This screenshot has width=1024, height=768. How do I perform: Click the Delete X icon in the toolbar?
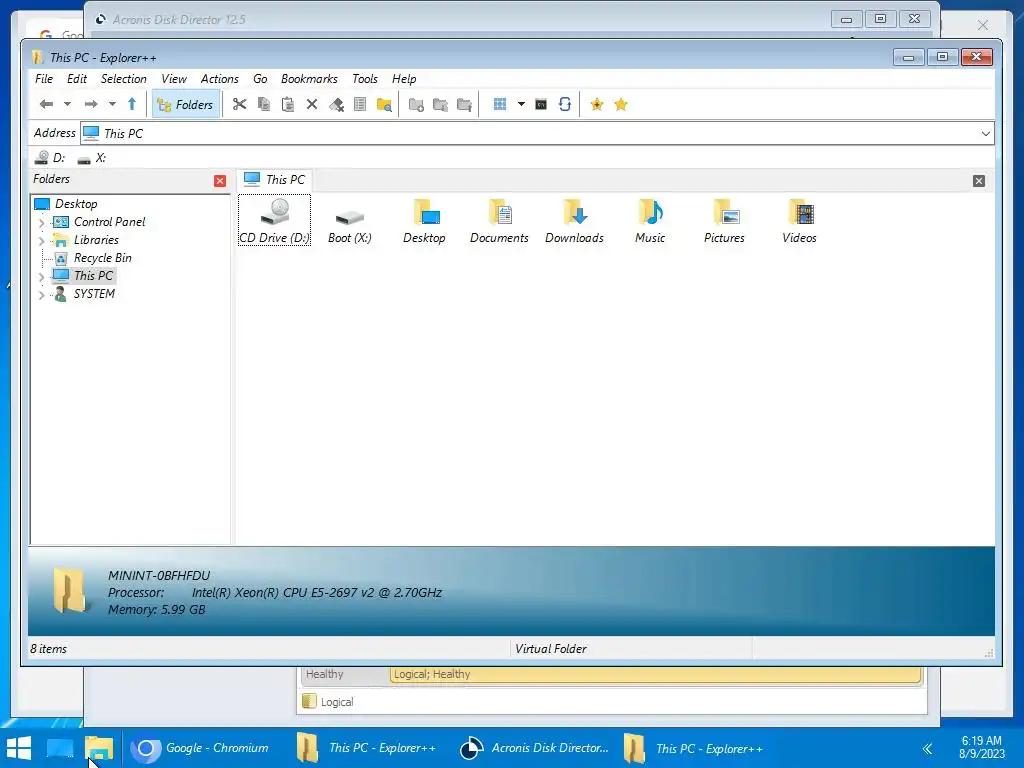(x=312, y=104)
